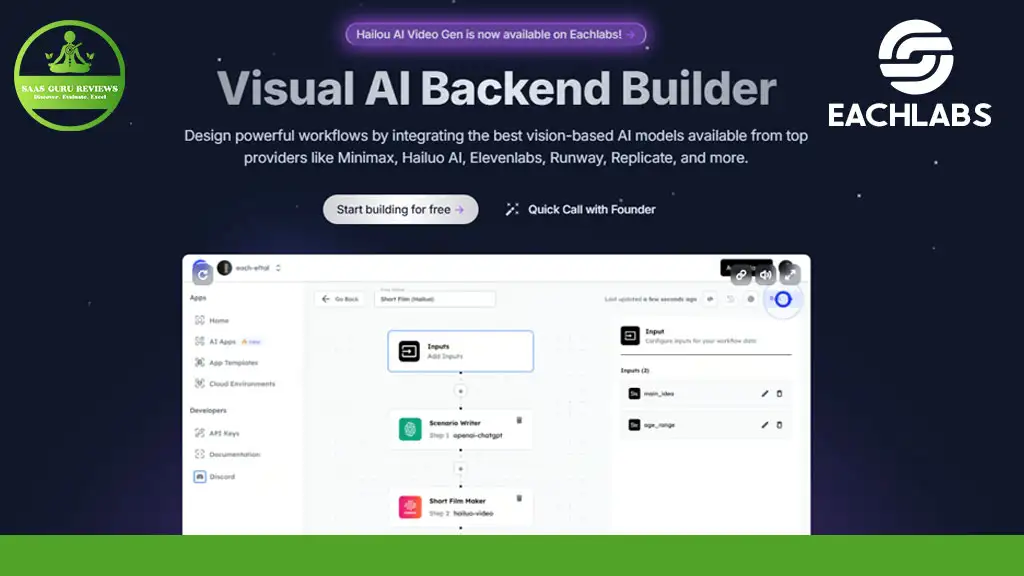Click the user avatar in the app header
The image size is (1024, 576).
tap(786, 267)
